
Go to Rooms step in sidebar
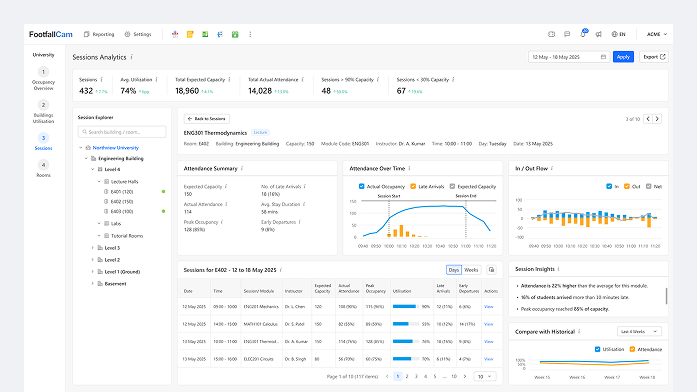click(x=43, y=169)
